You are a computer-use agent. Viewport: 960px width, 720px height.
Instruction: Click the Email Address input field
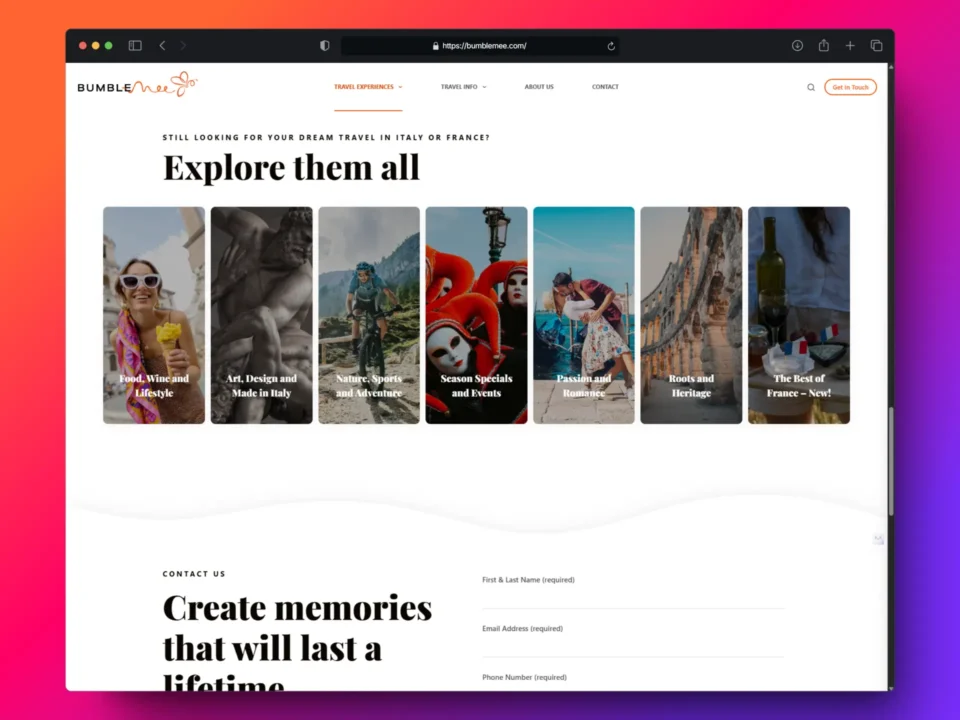click(x=633, y=646)
